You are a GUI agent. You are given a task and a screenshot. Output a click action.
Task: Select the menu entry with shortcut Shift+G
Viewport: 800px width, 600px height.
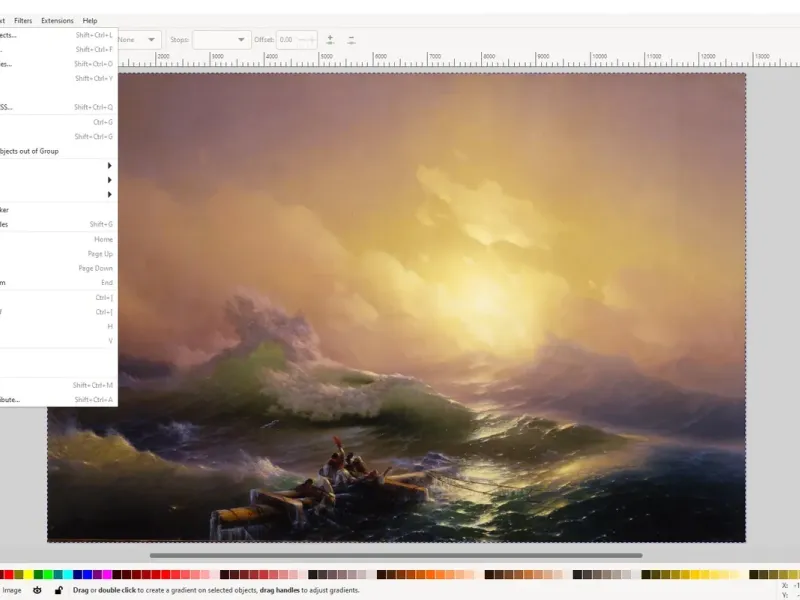58,224
